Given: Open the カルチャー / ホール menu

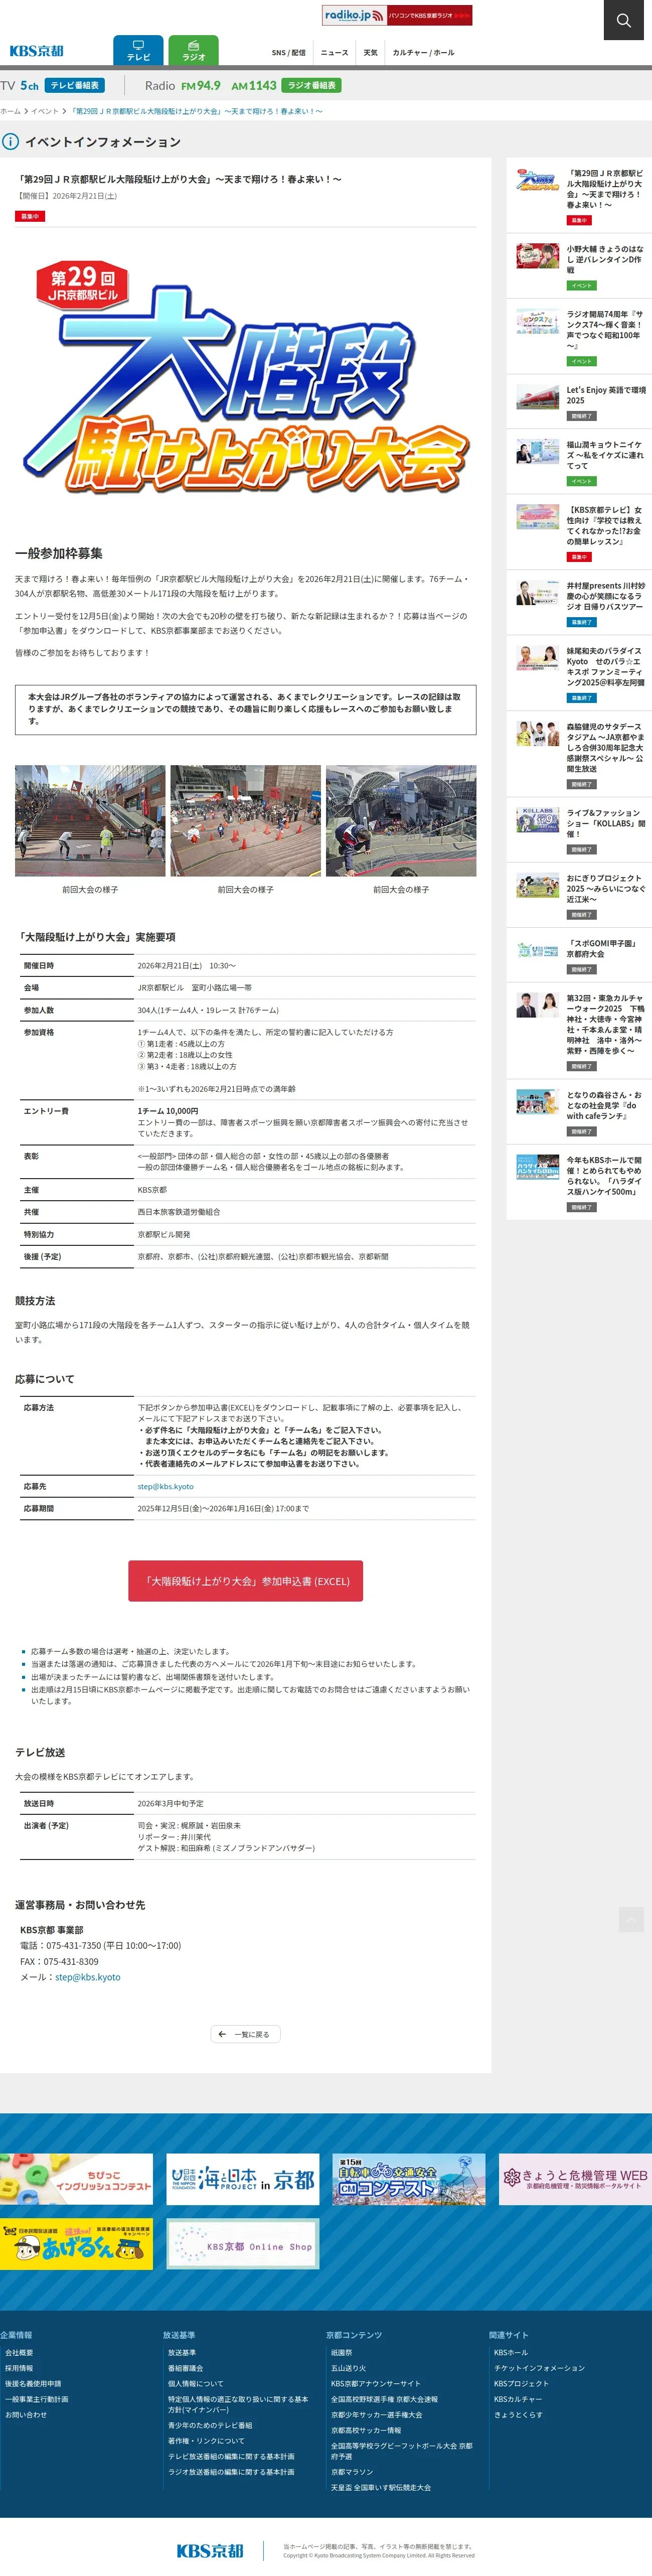Looking at the screenshot, I should pyautogui.click(x=423, y=52).
